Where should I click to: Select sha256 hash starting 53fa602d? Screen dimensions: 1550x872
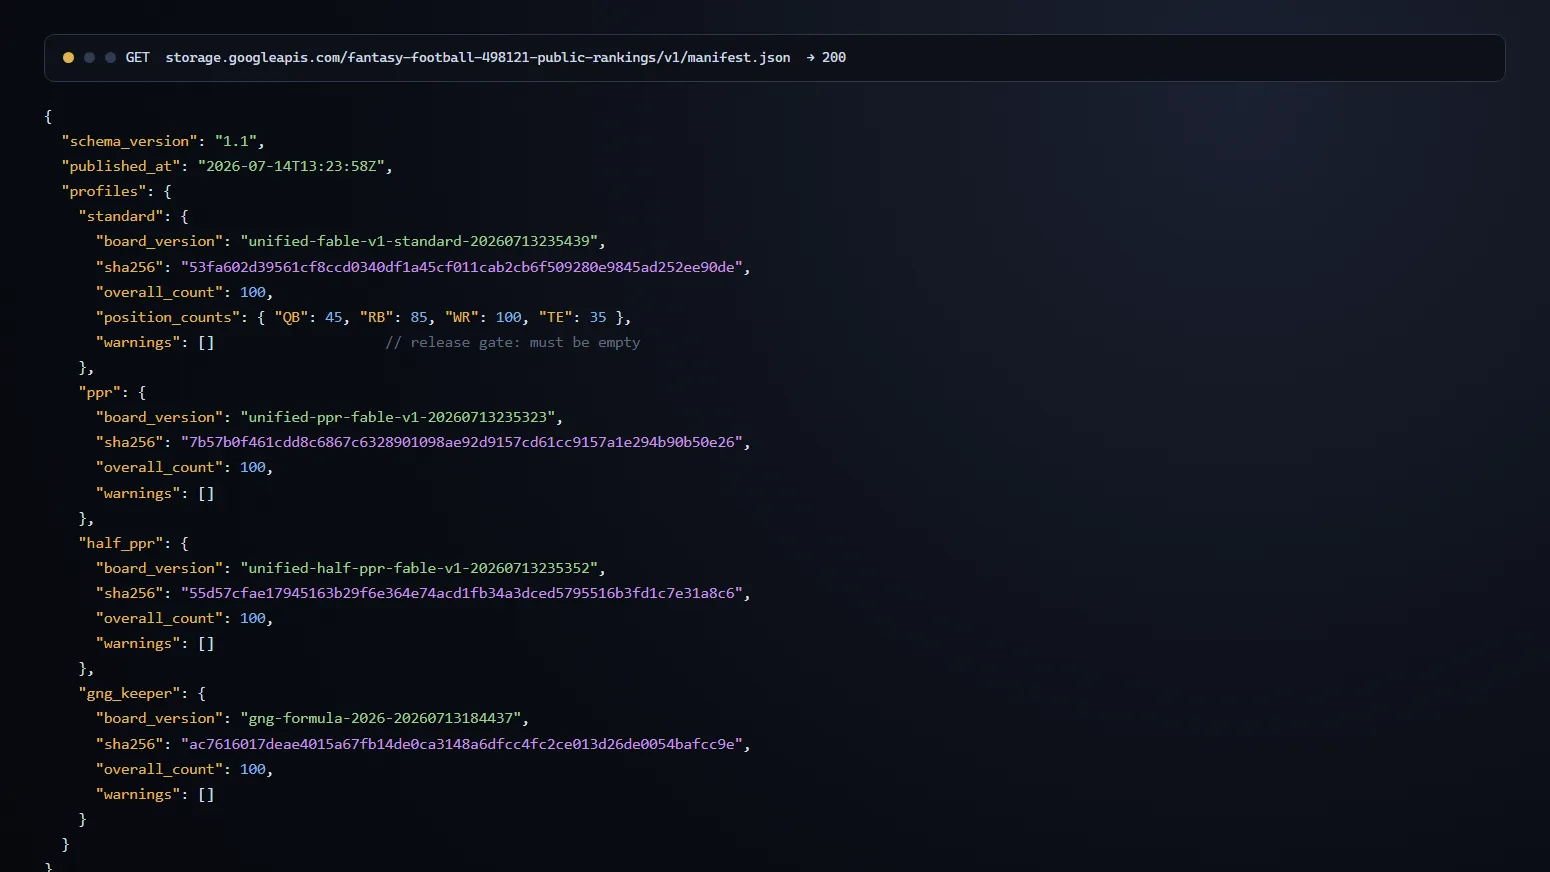pos(462,267)
